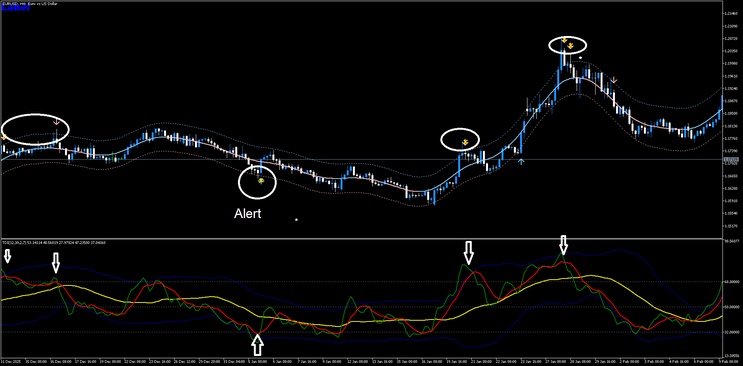This screenshot has width=743, height=366.
Task: Click the 32.0000 level label in the TDI scale
Action: point(733,332)
